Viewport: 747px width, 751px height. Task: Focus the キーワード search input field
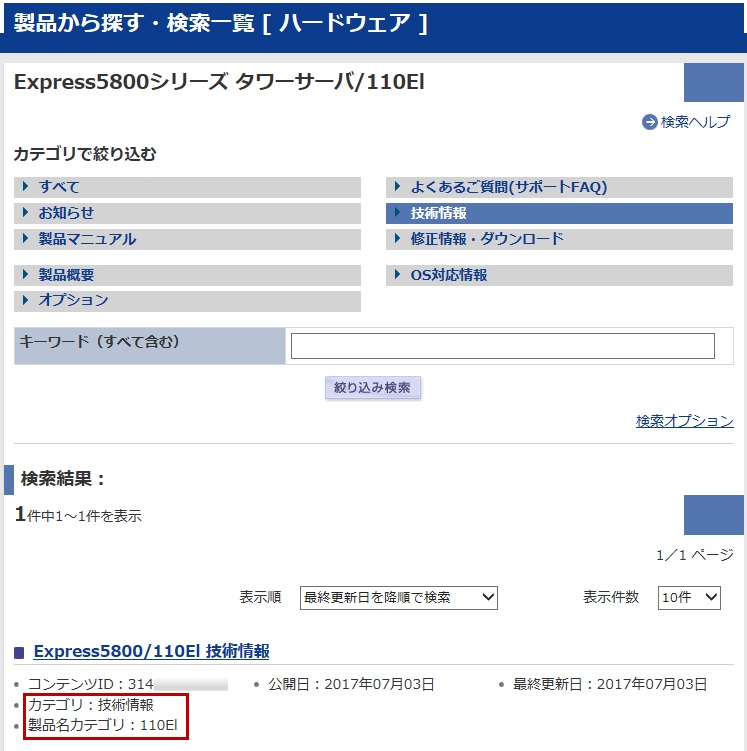pos(503,346)
